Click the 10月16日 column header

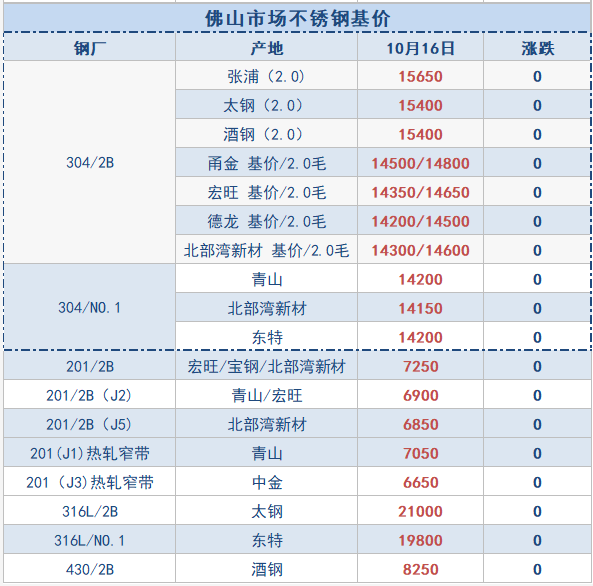tap(420, 48)
